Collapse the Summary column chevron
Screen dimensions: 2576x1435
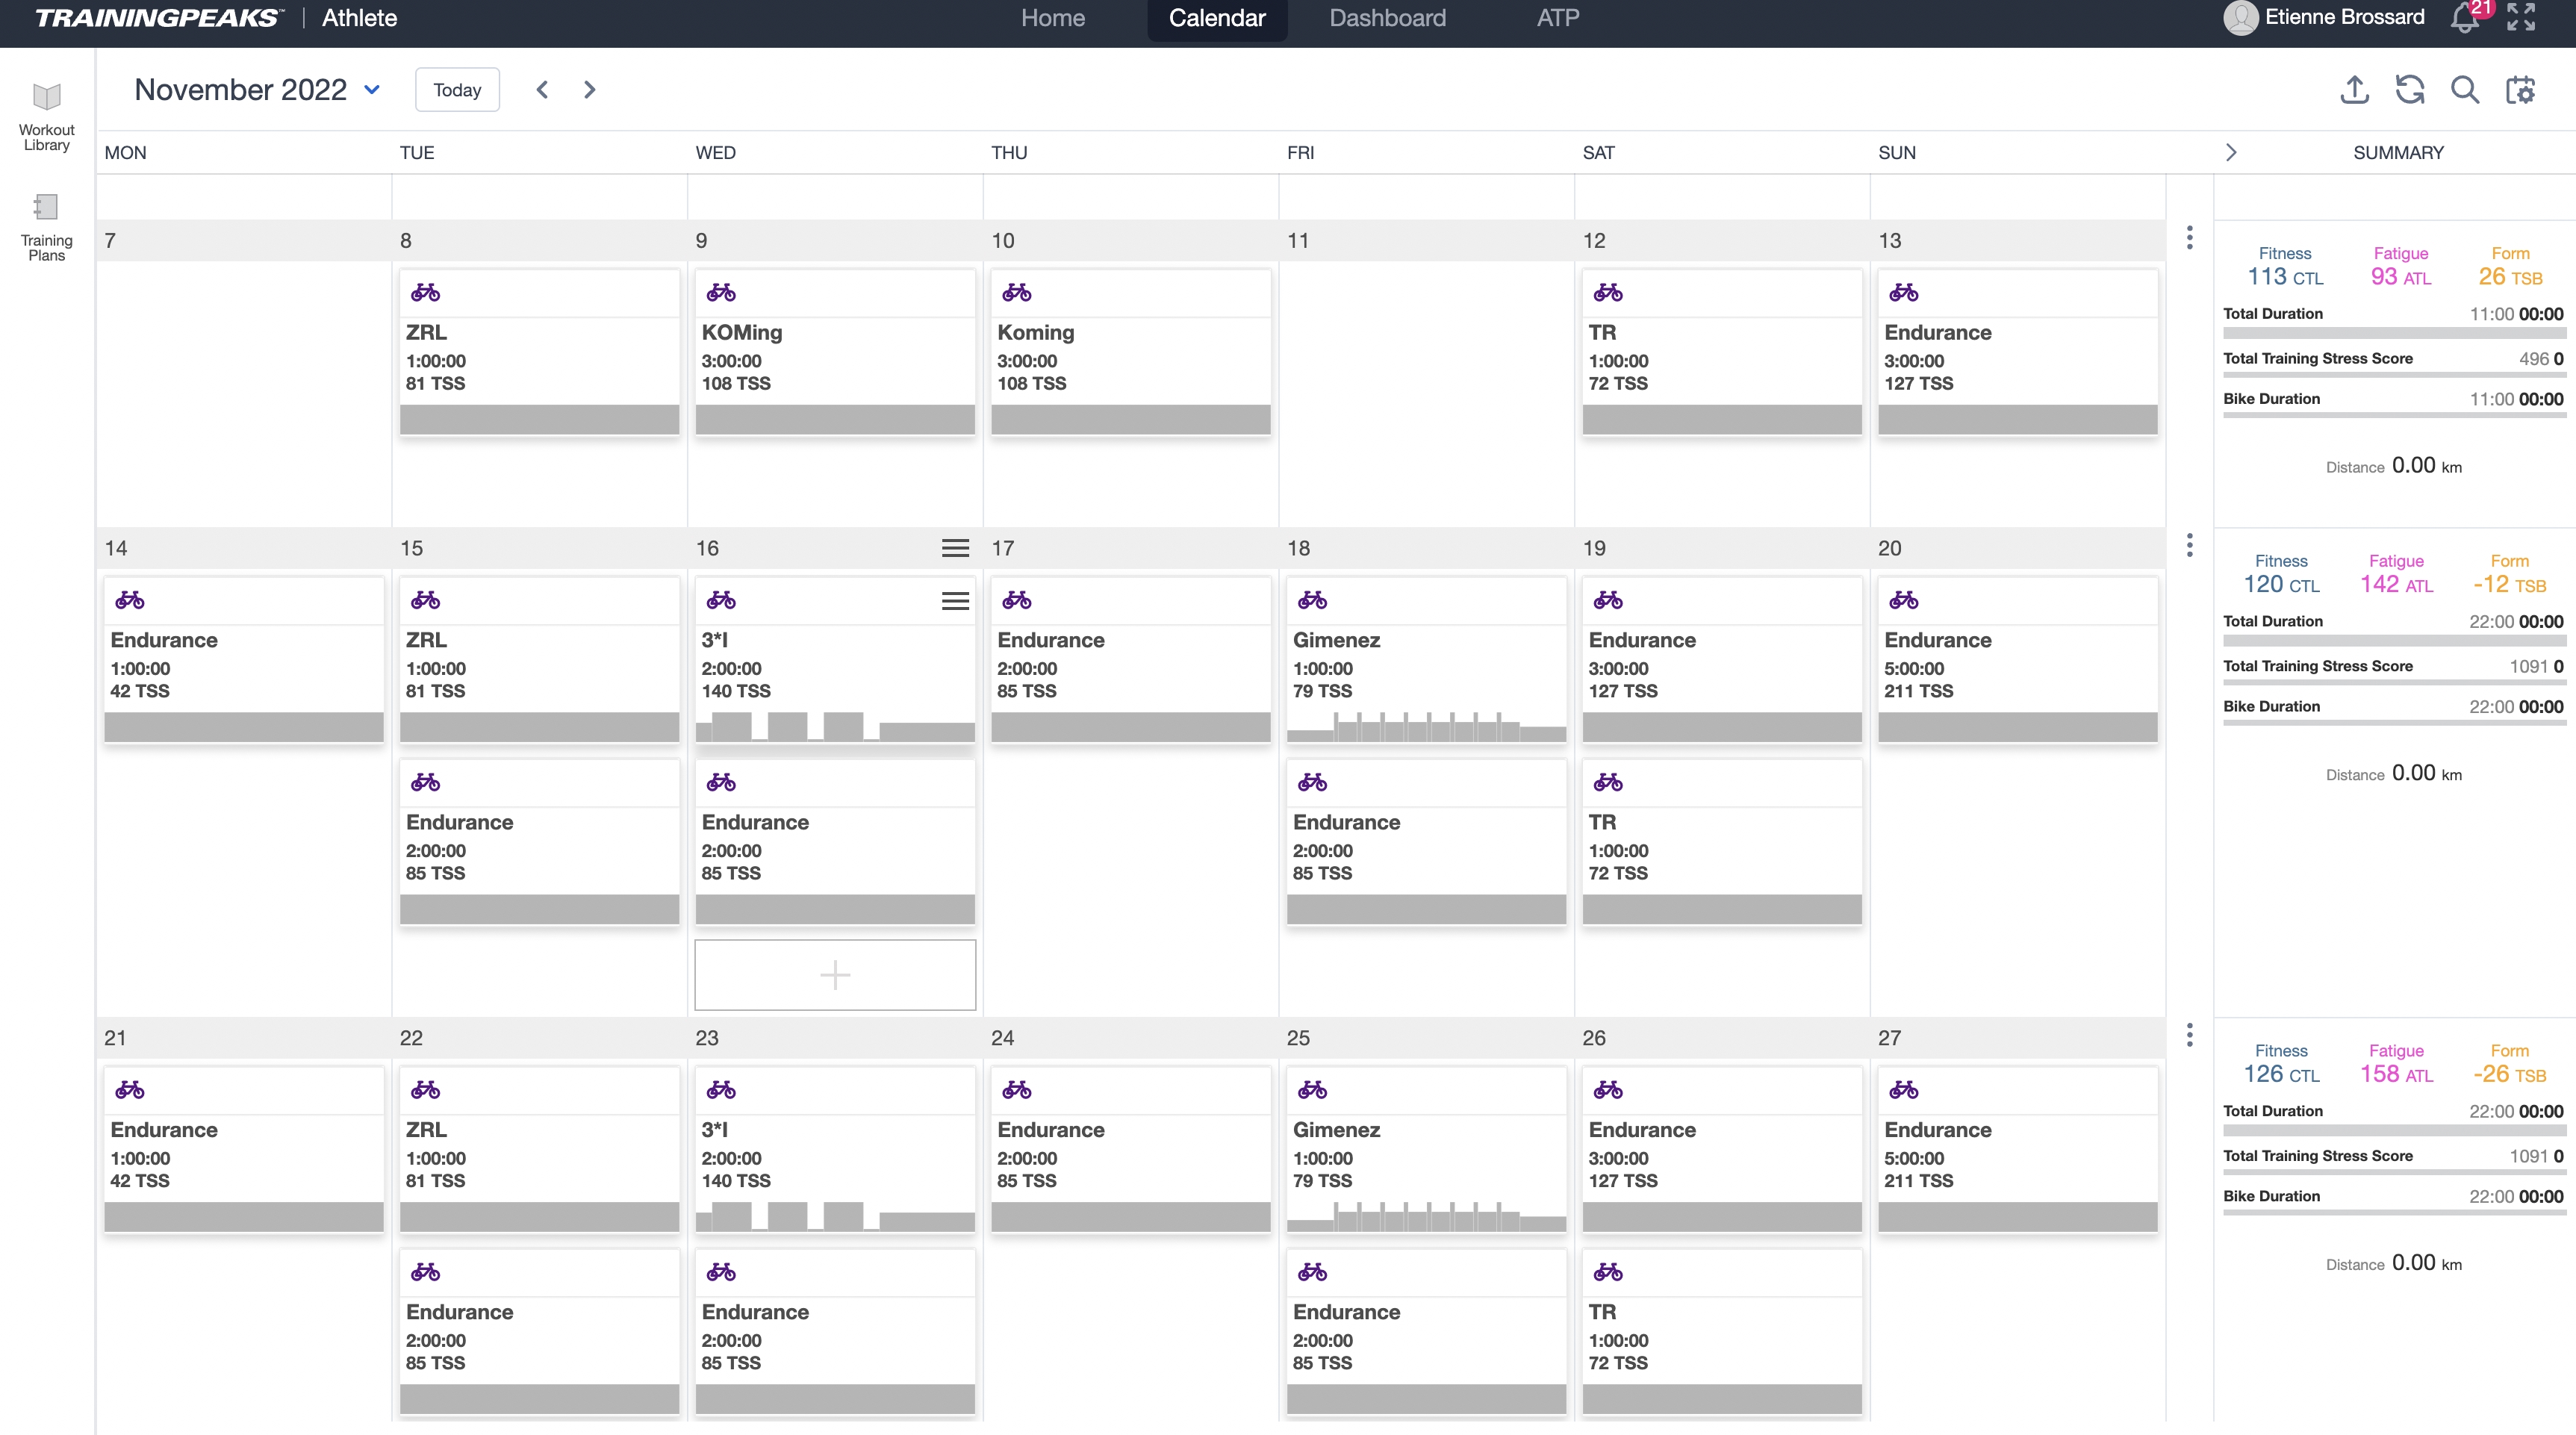[2230, 152]
